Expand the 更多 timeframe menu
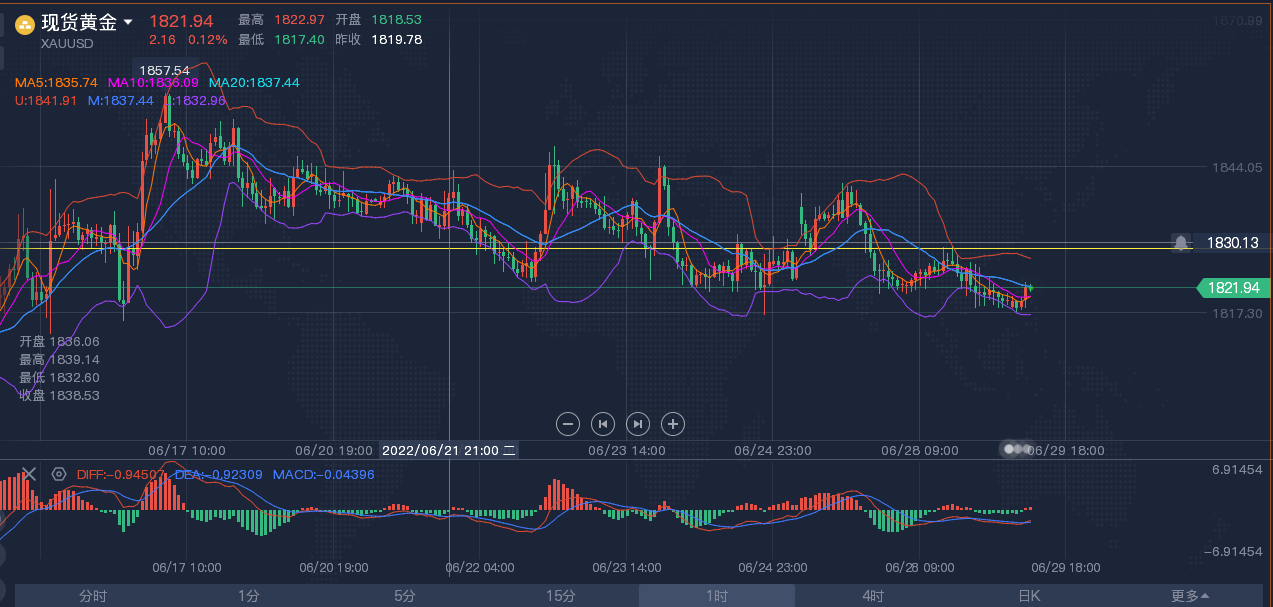This screenshot has width=1273, height=607. tap(1190, 596)
